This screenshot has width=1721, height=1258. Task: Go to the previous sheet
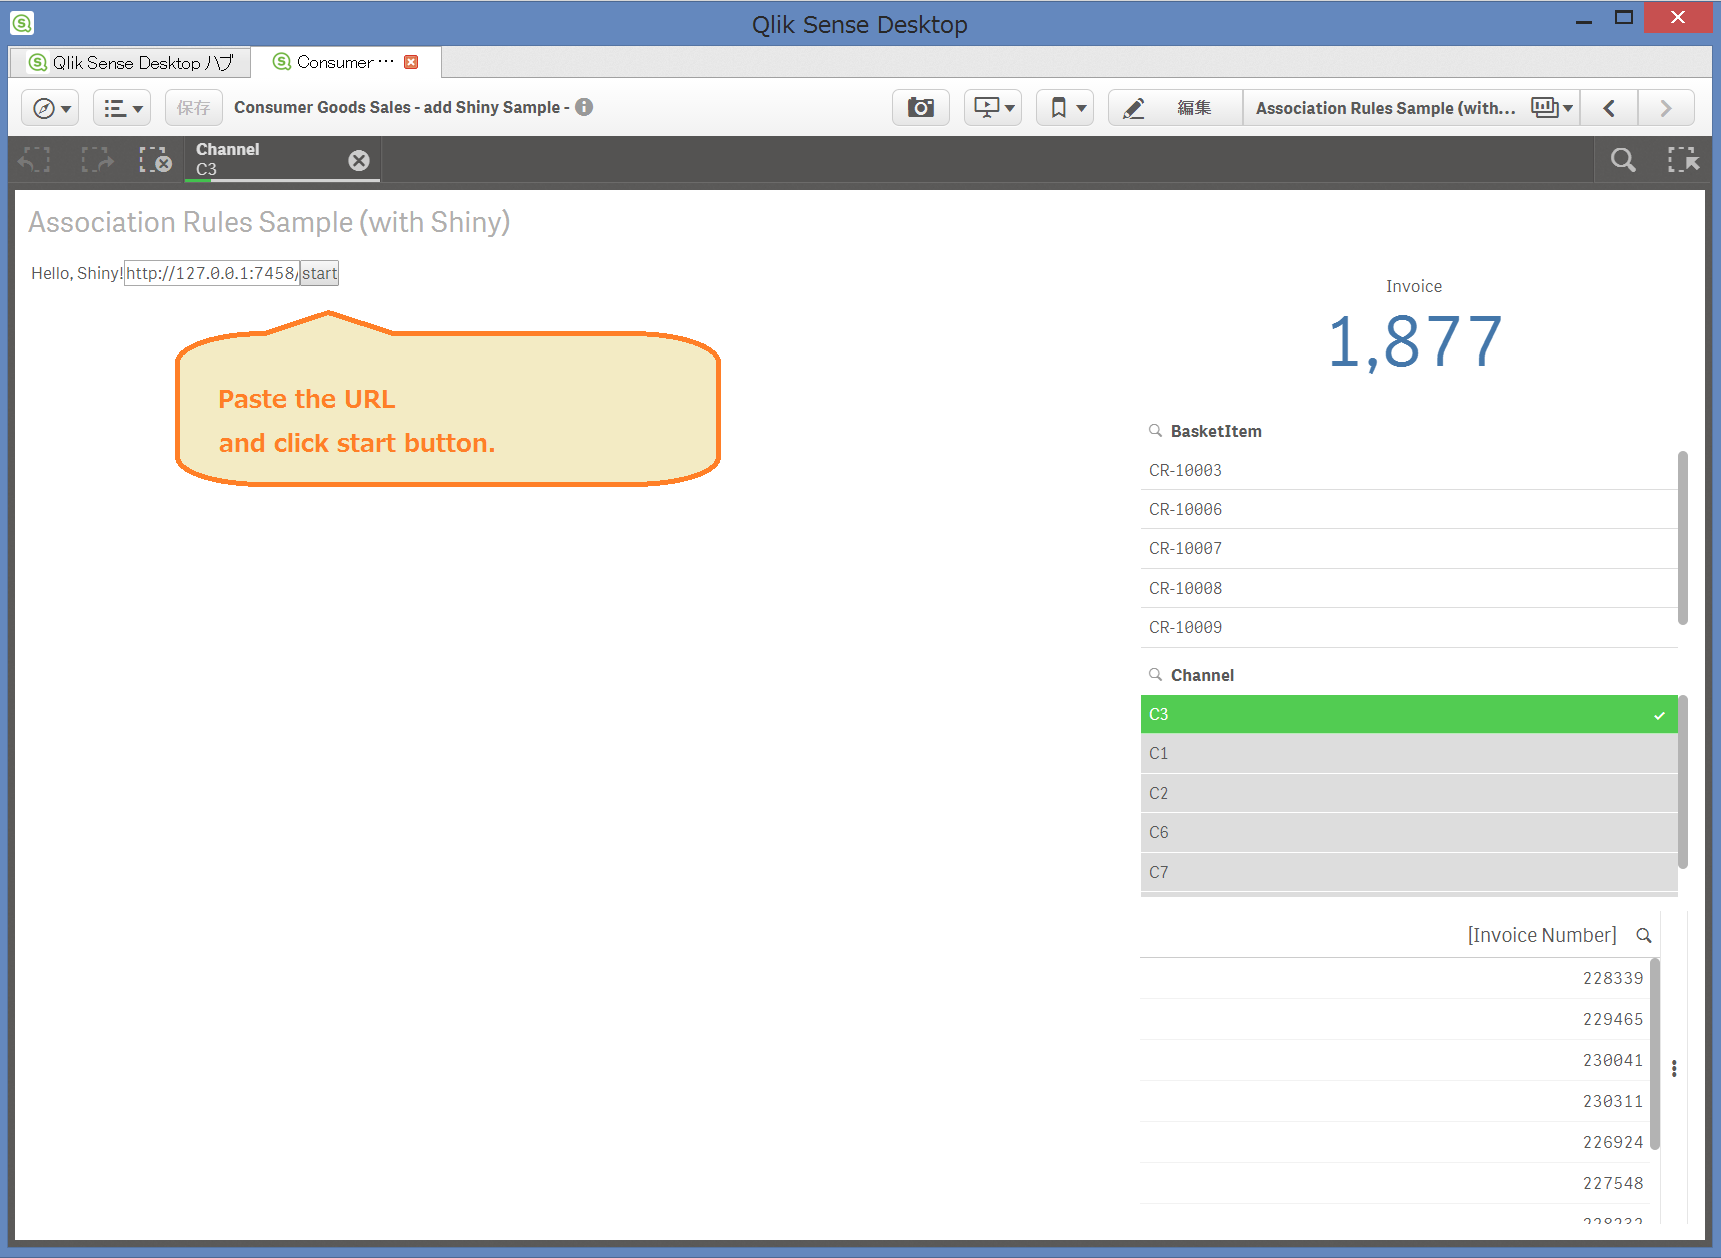click(1609, 107)
